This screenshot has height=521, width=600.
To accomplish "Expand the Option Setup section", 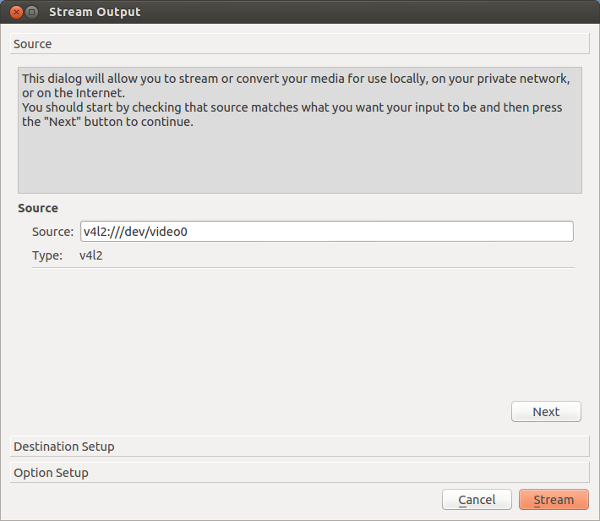I will click(x=300, y=472).
